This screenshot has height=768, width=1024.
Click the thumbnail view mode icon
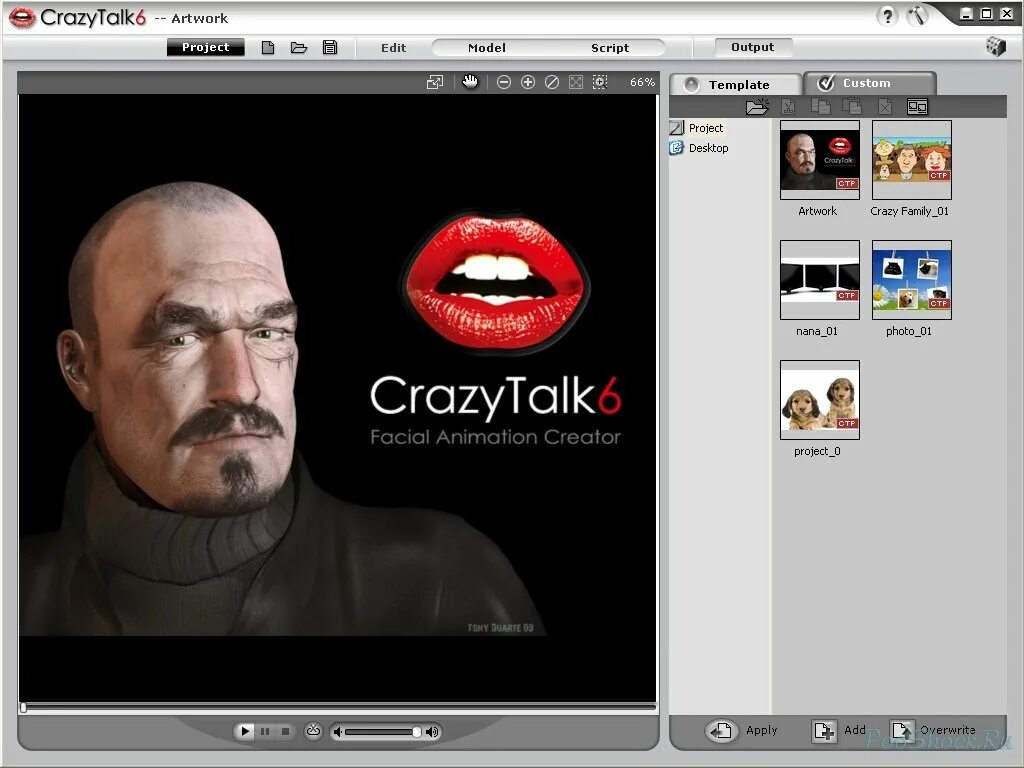click(917, 106)
